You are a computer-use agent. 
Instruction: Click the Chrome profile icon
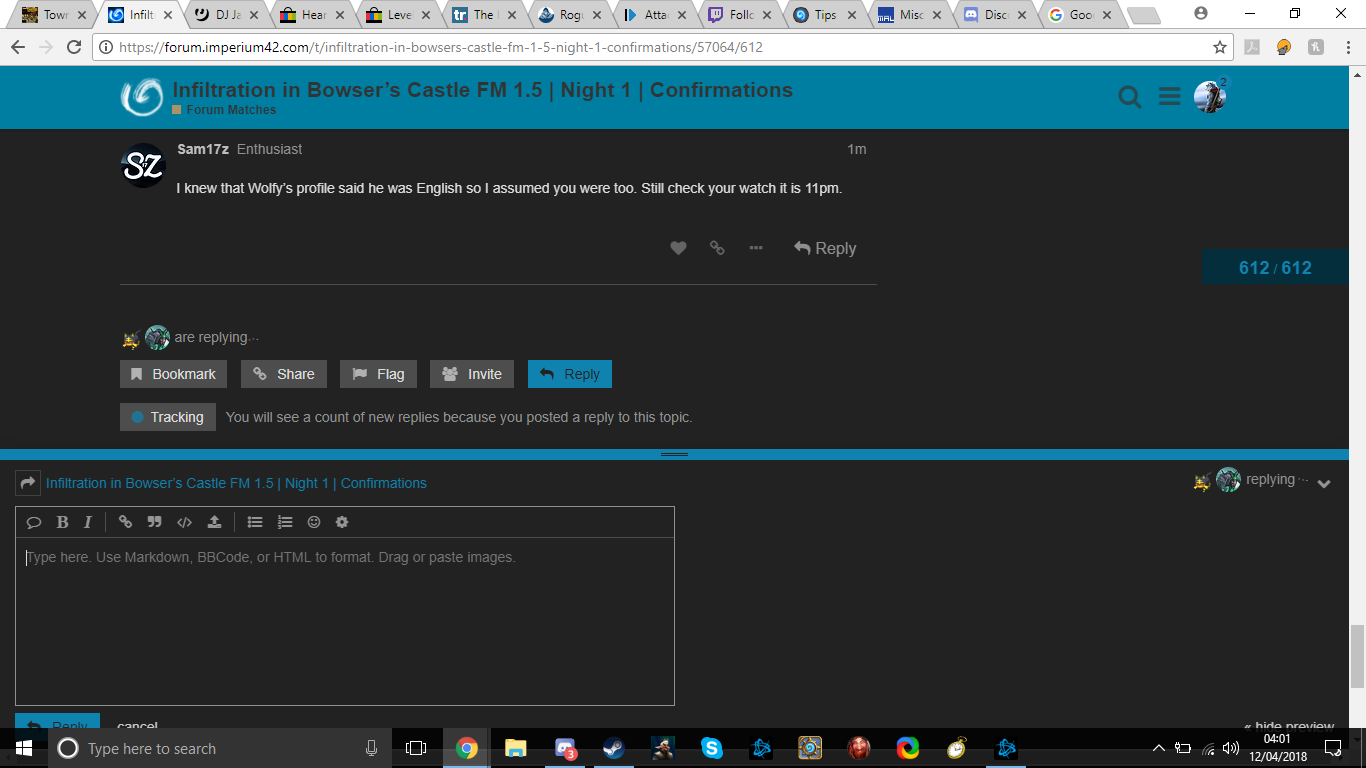tap(1201, 14)
